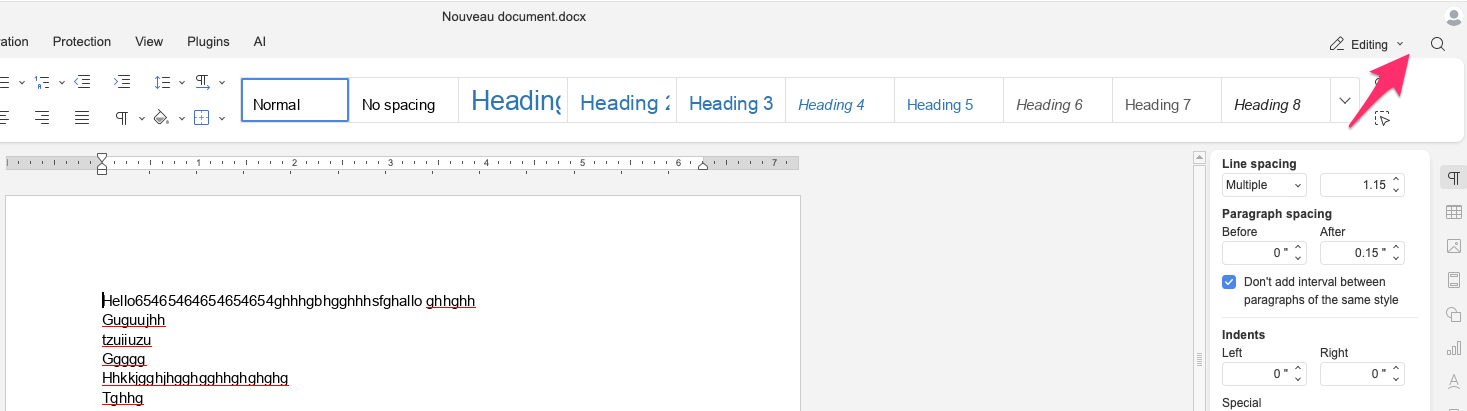
Task: Open the chart settings sidebar icon
Action: [1453, 348]
